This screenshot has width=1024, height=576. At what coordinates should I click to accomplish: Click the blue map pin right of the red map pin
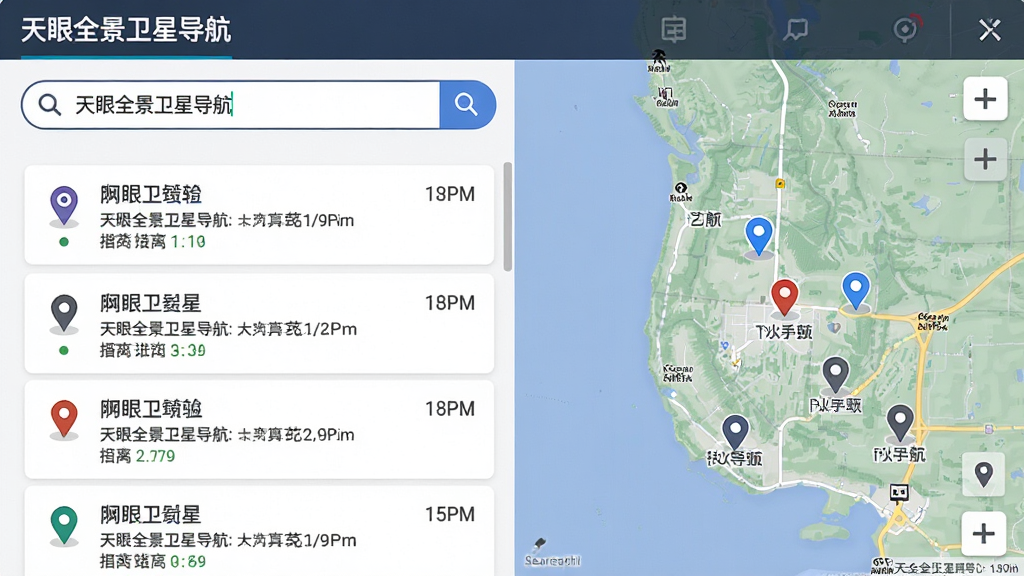(856, 291)
